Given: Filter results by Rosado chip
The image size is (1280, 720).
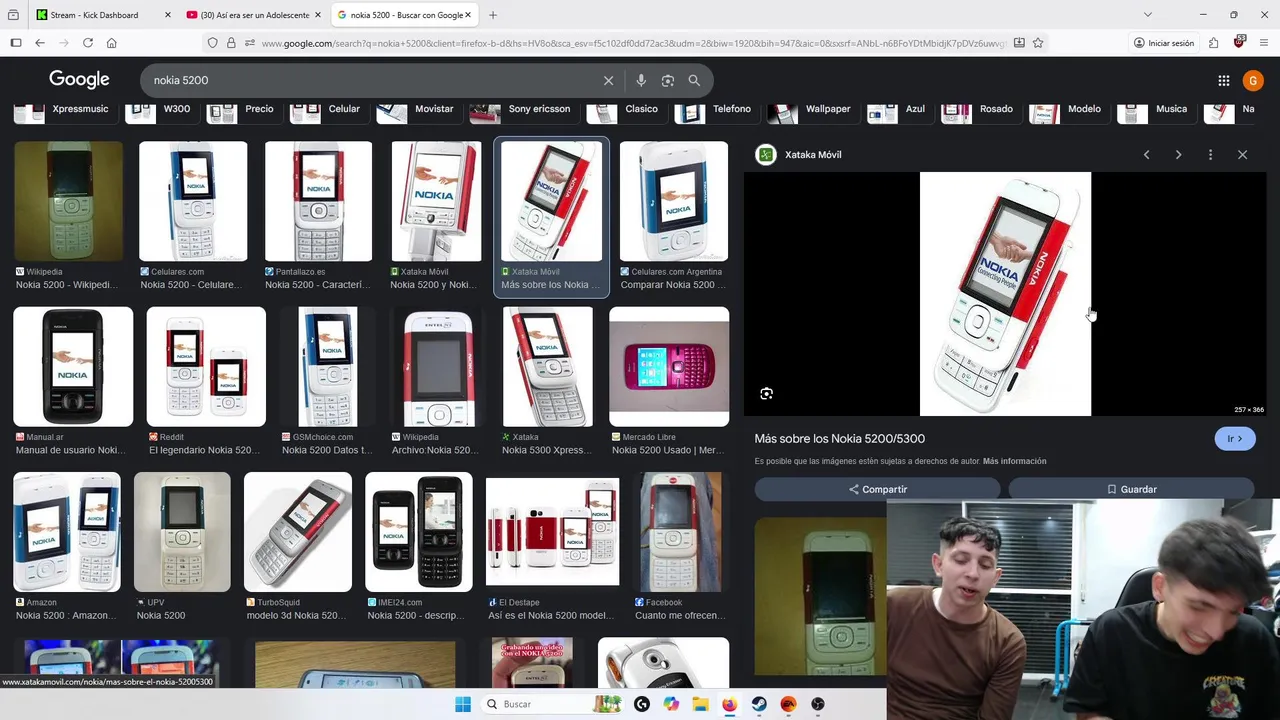Looking at the screenshot, I should tap(979, 109).
